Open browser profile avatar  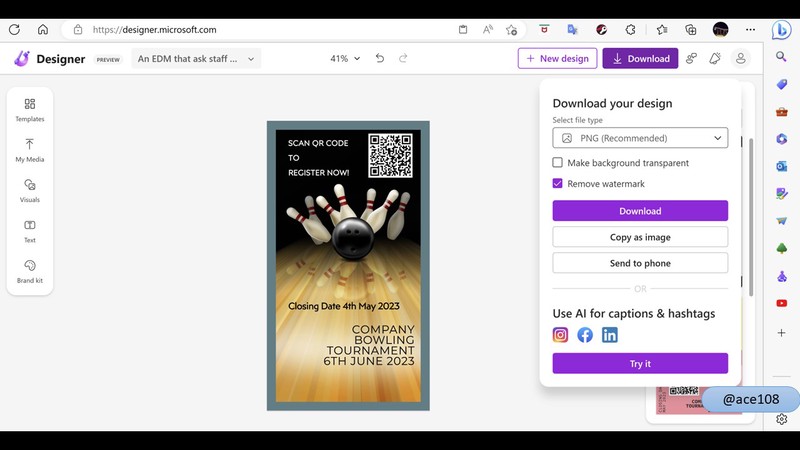pyautogui.click(x=720, y=30)
